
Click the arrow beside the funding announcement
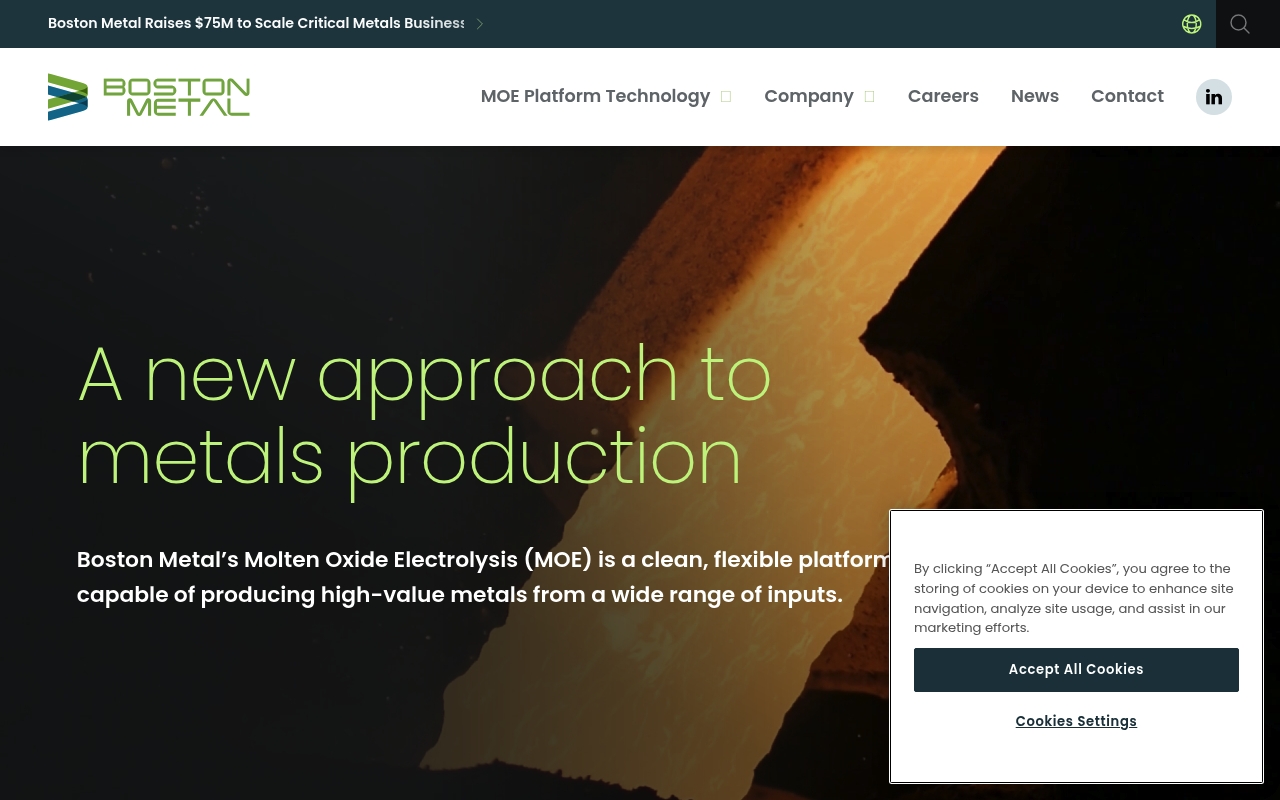pos(480,24)
